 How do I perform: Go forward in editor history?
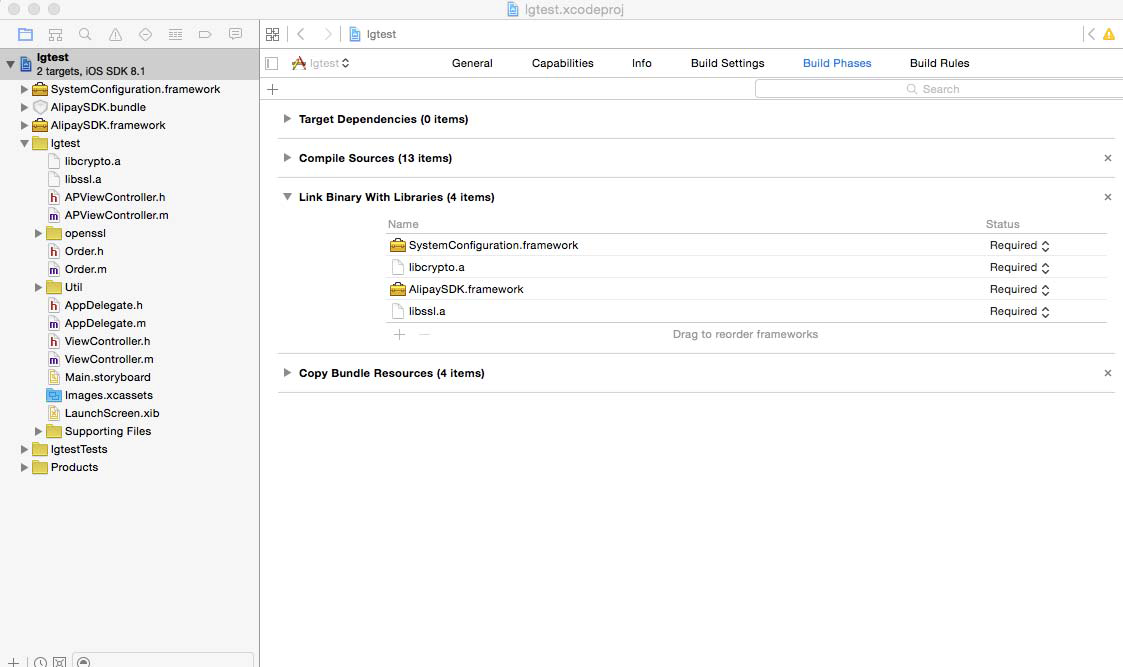pos(327,34)
